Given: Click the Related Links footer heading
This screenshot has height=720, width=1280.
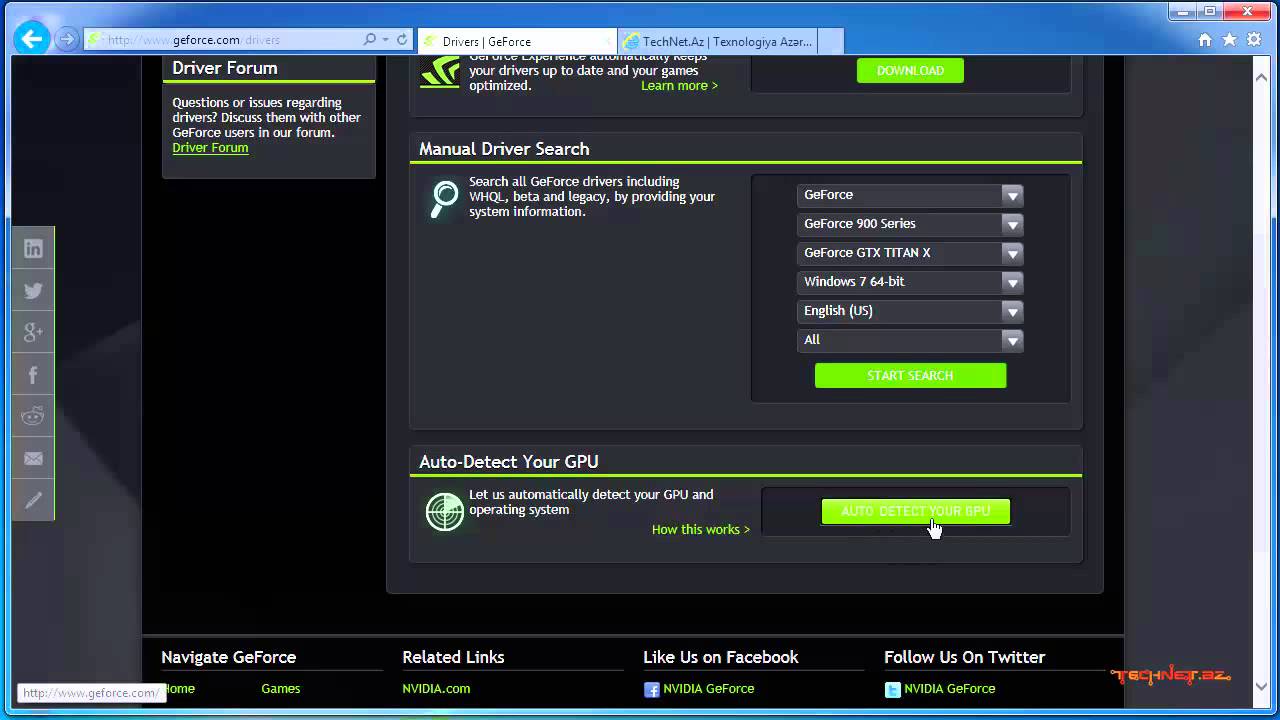Looking at the screenshot, I should tap(453, 657).
